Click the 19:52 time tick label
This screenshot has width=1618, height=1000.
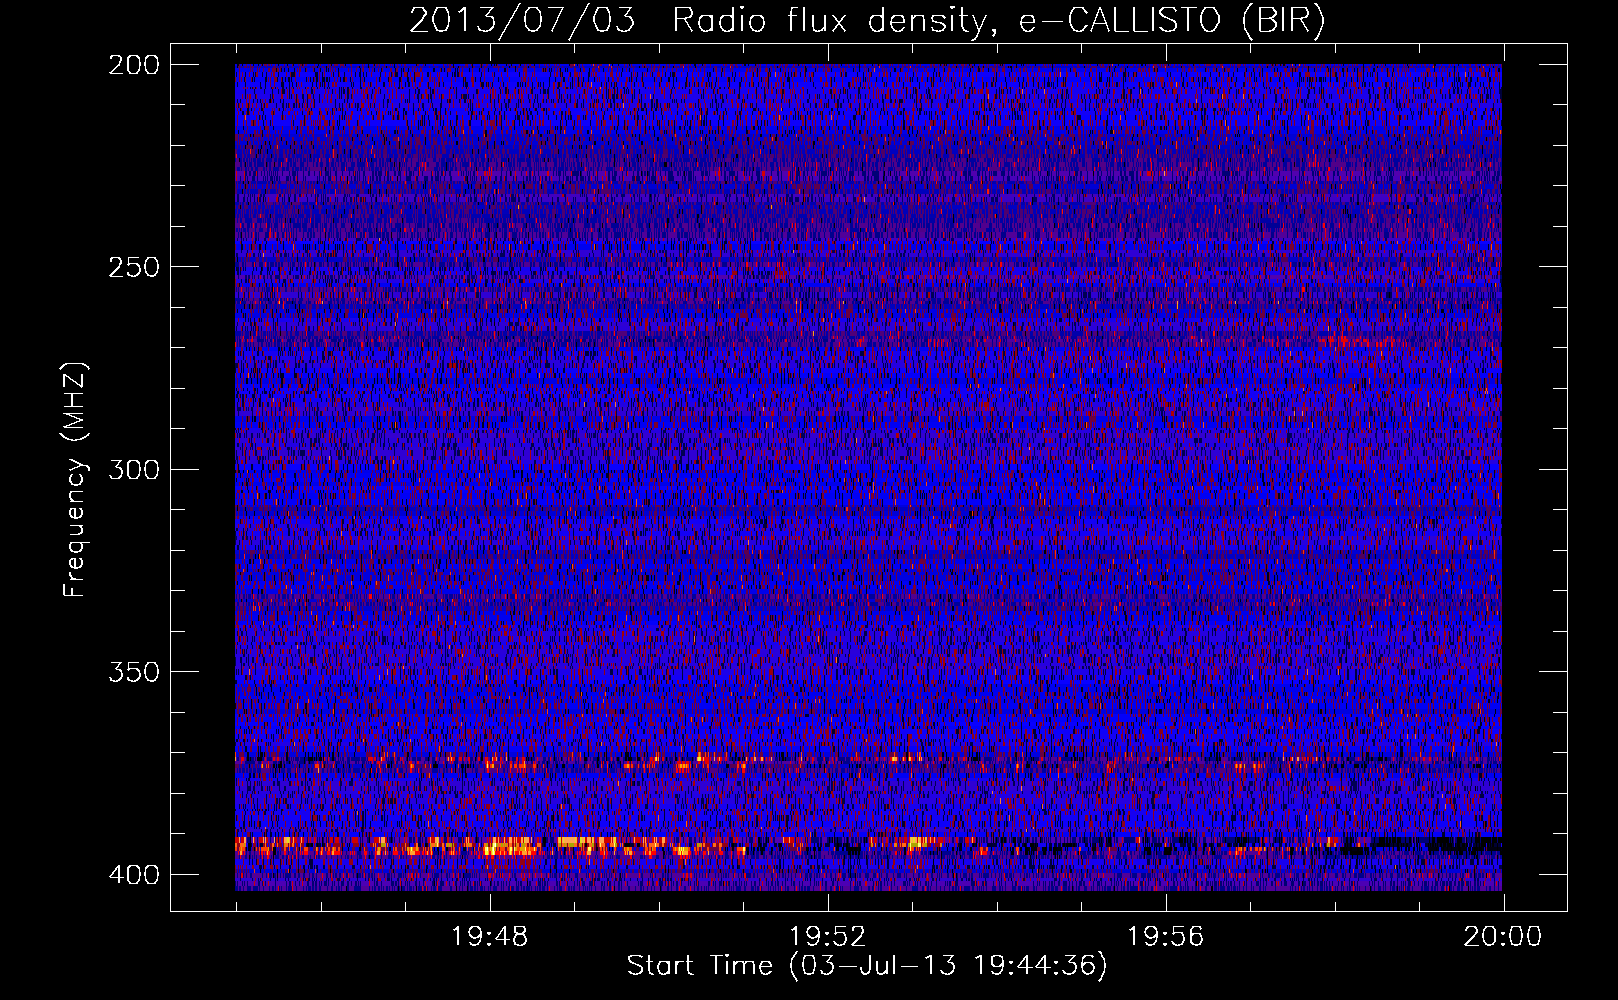click(828, 937)
